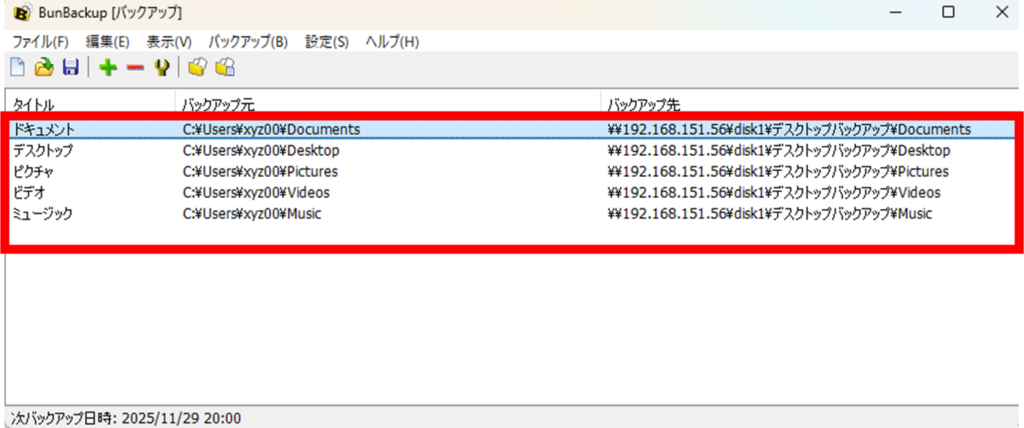
Task: Open the 設定(S) menu
Action: click(327, 42)
